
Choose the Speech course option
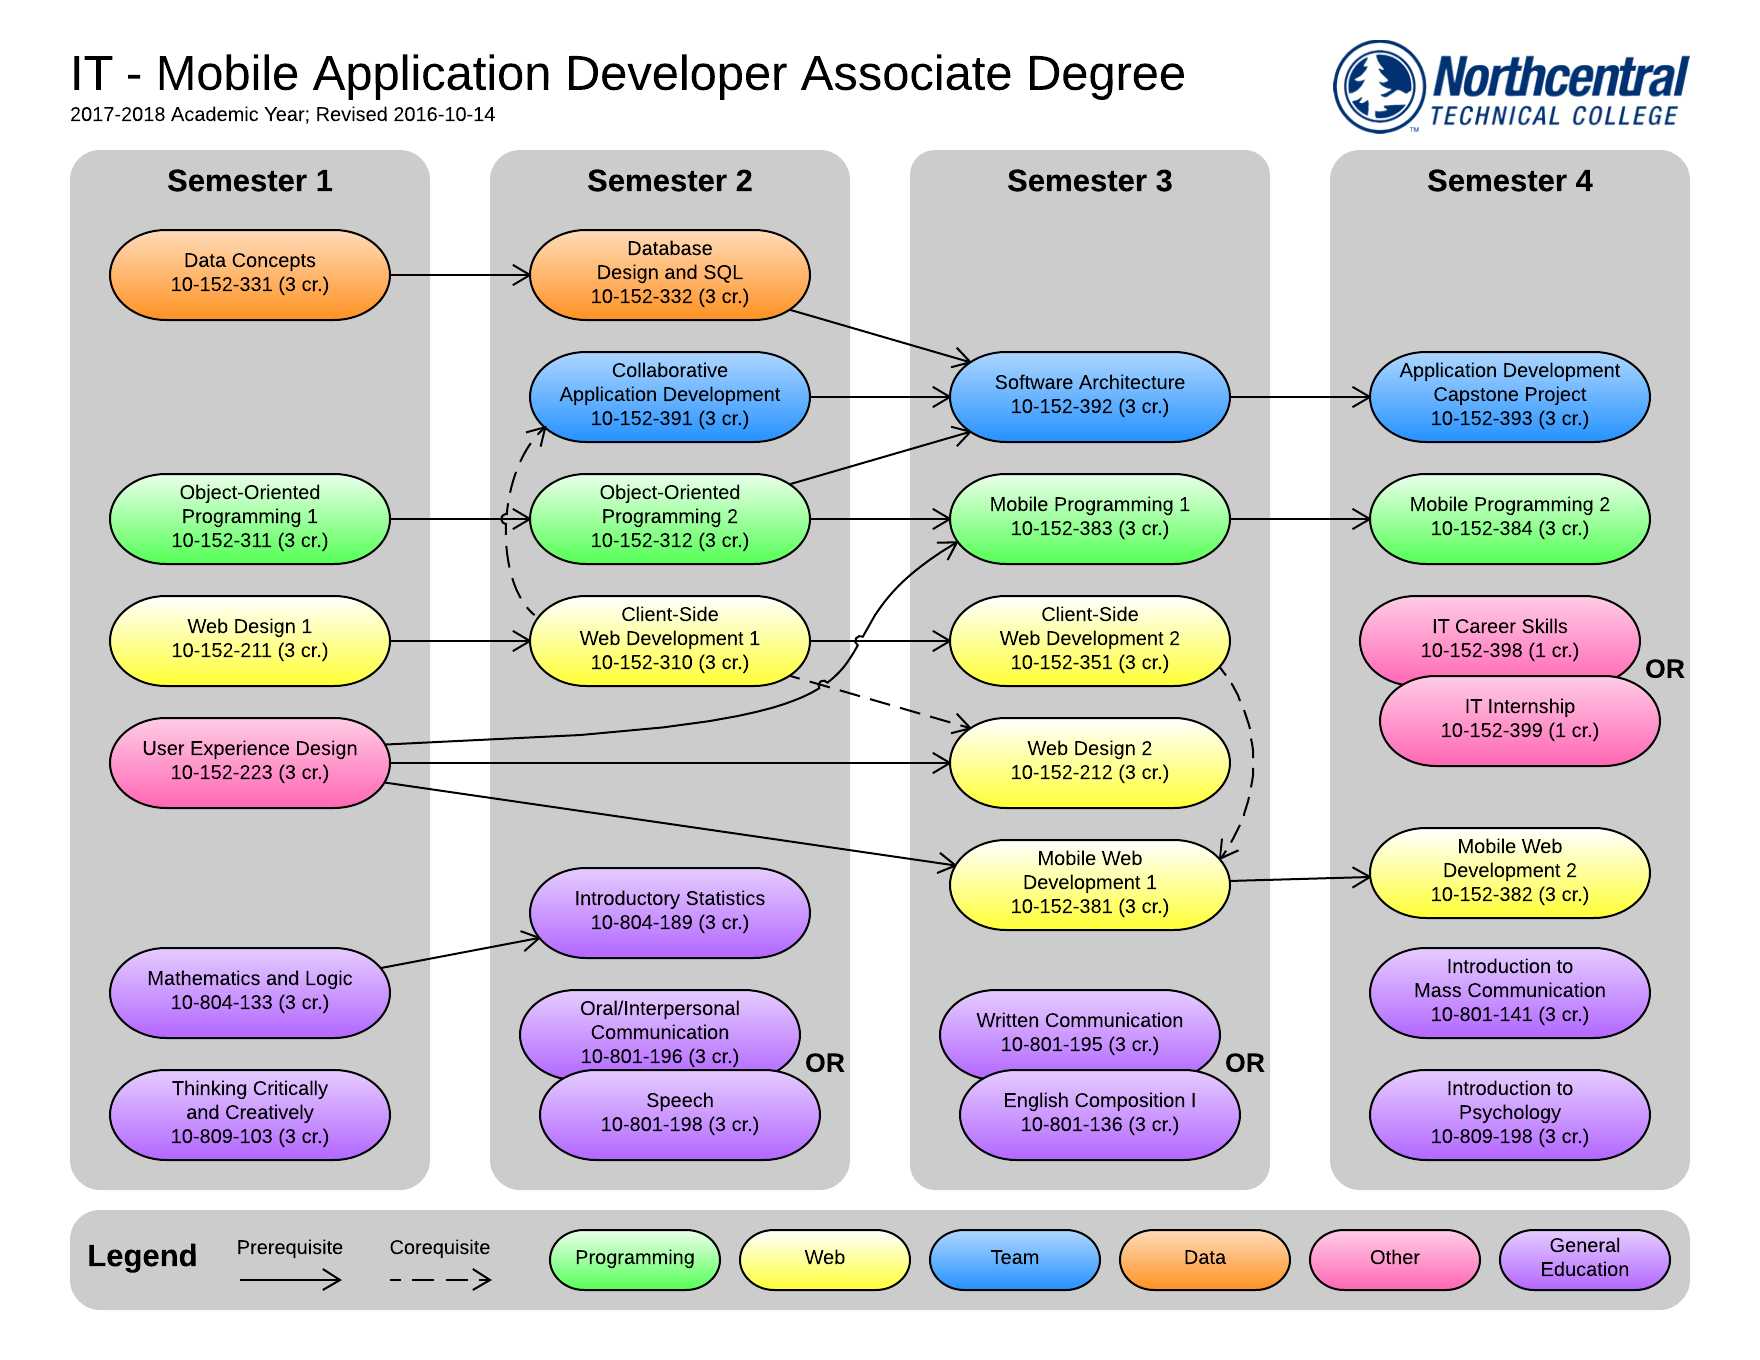(x=679, y=1116)
